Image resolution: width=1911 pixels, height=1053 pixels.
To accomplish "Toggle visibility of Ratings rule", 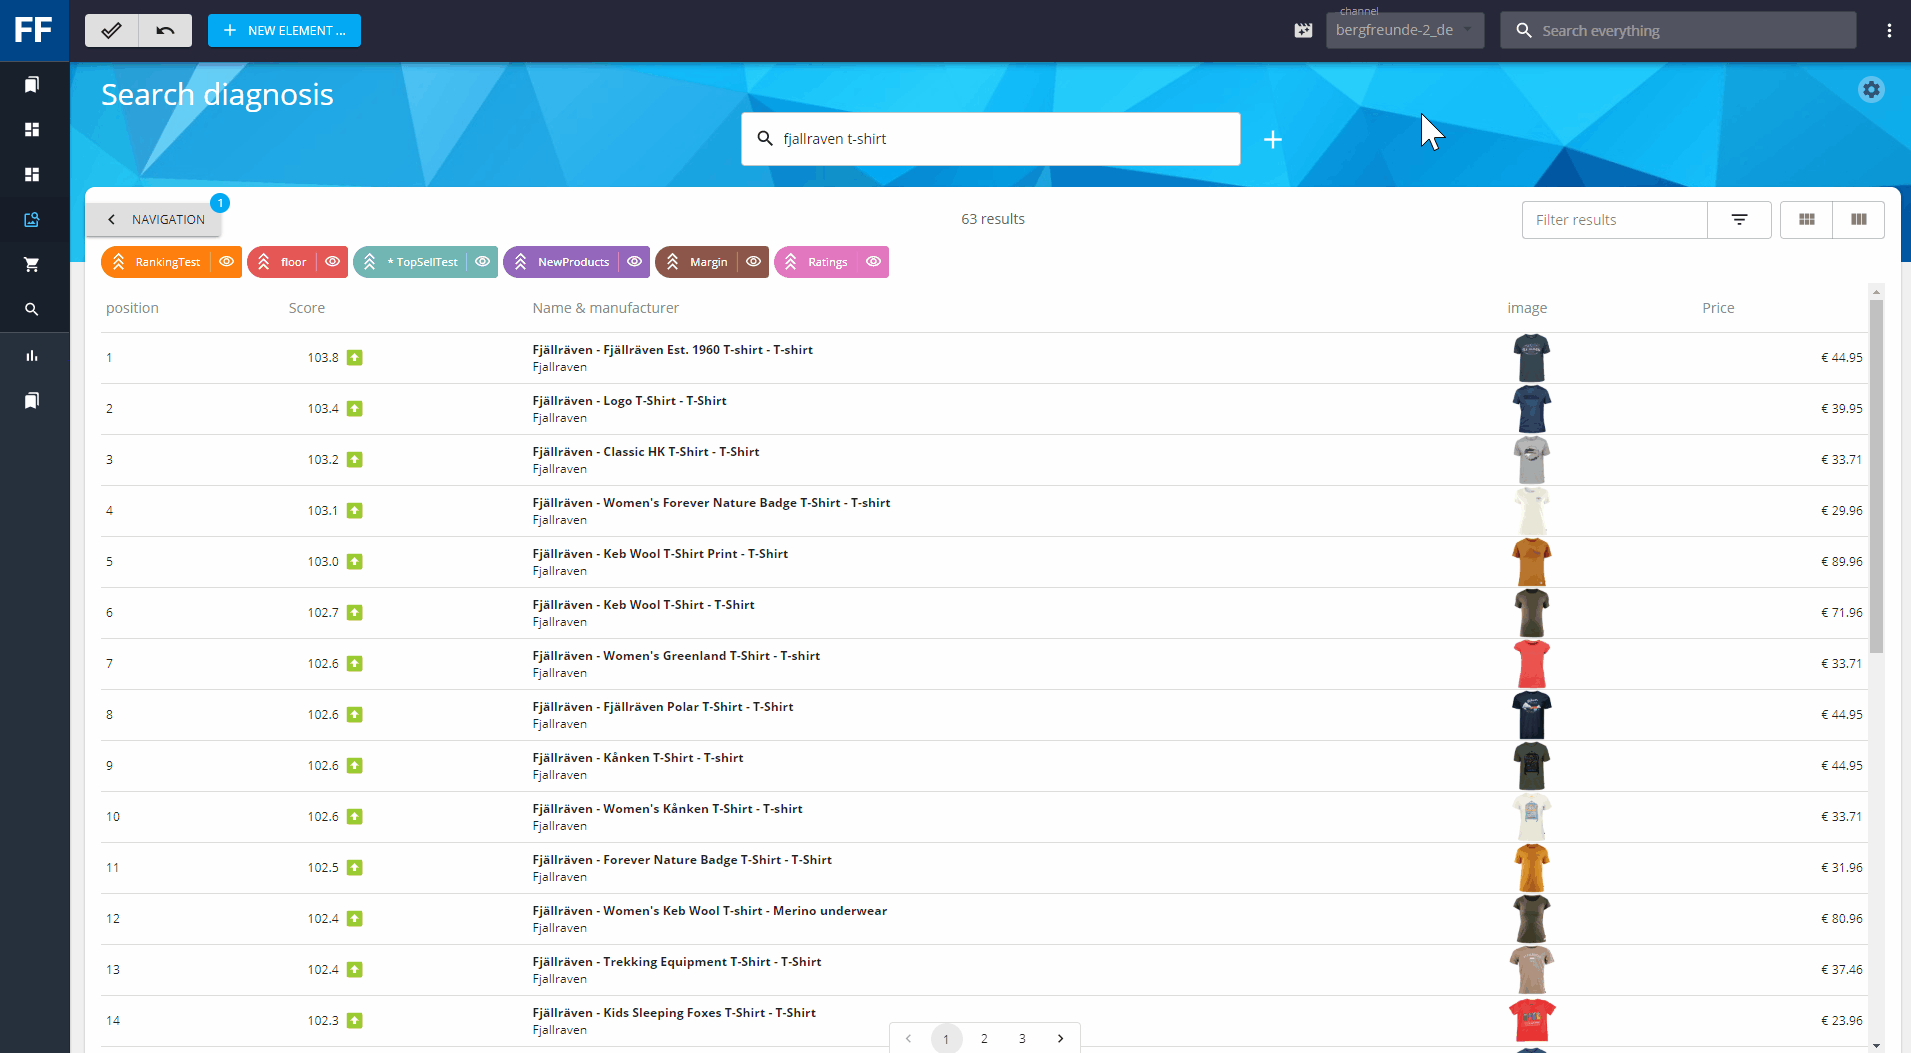I will click(873, 262).
